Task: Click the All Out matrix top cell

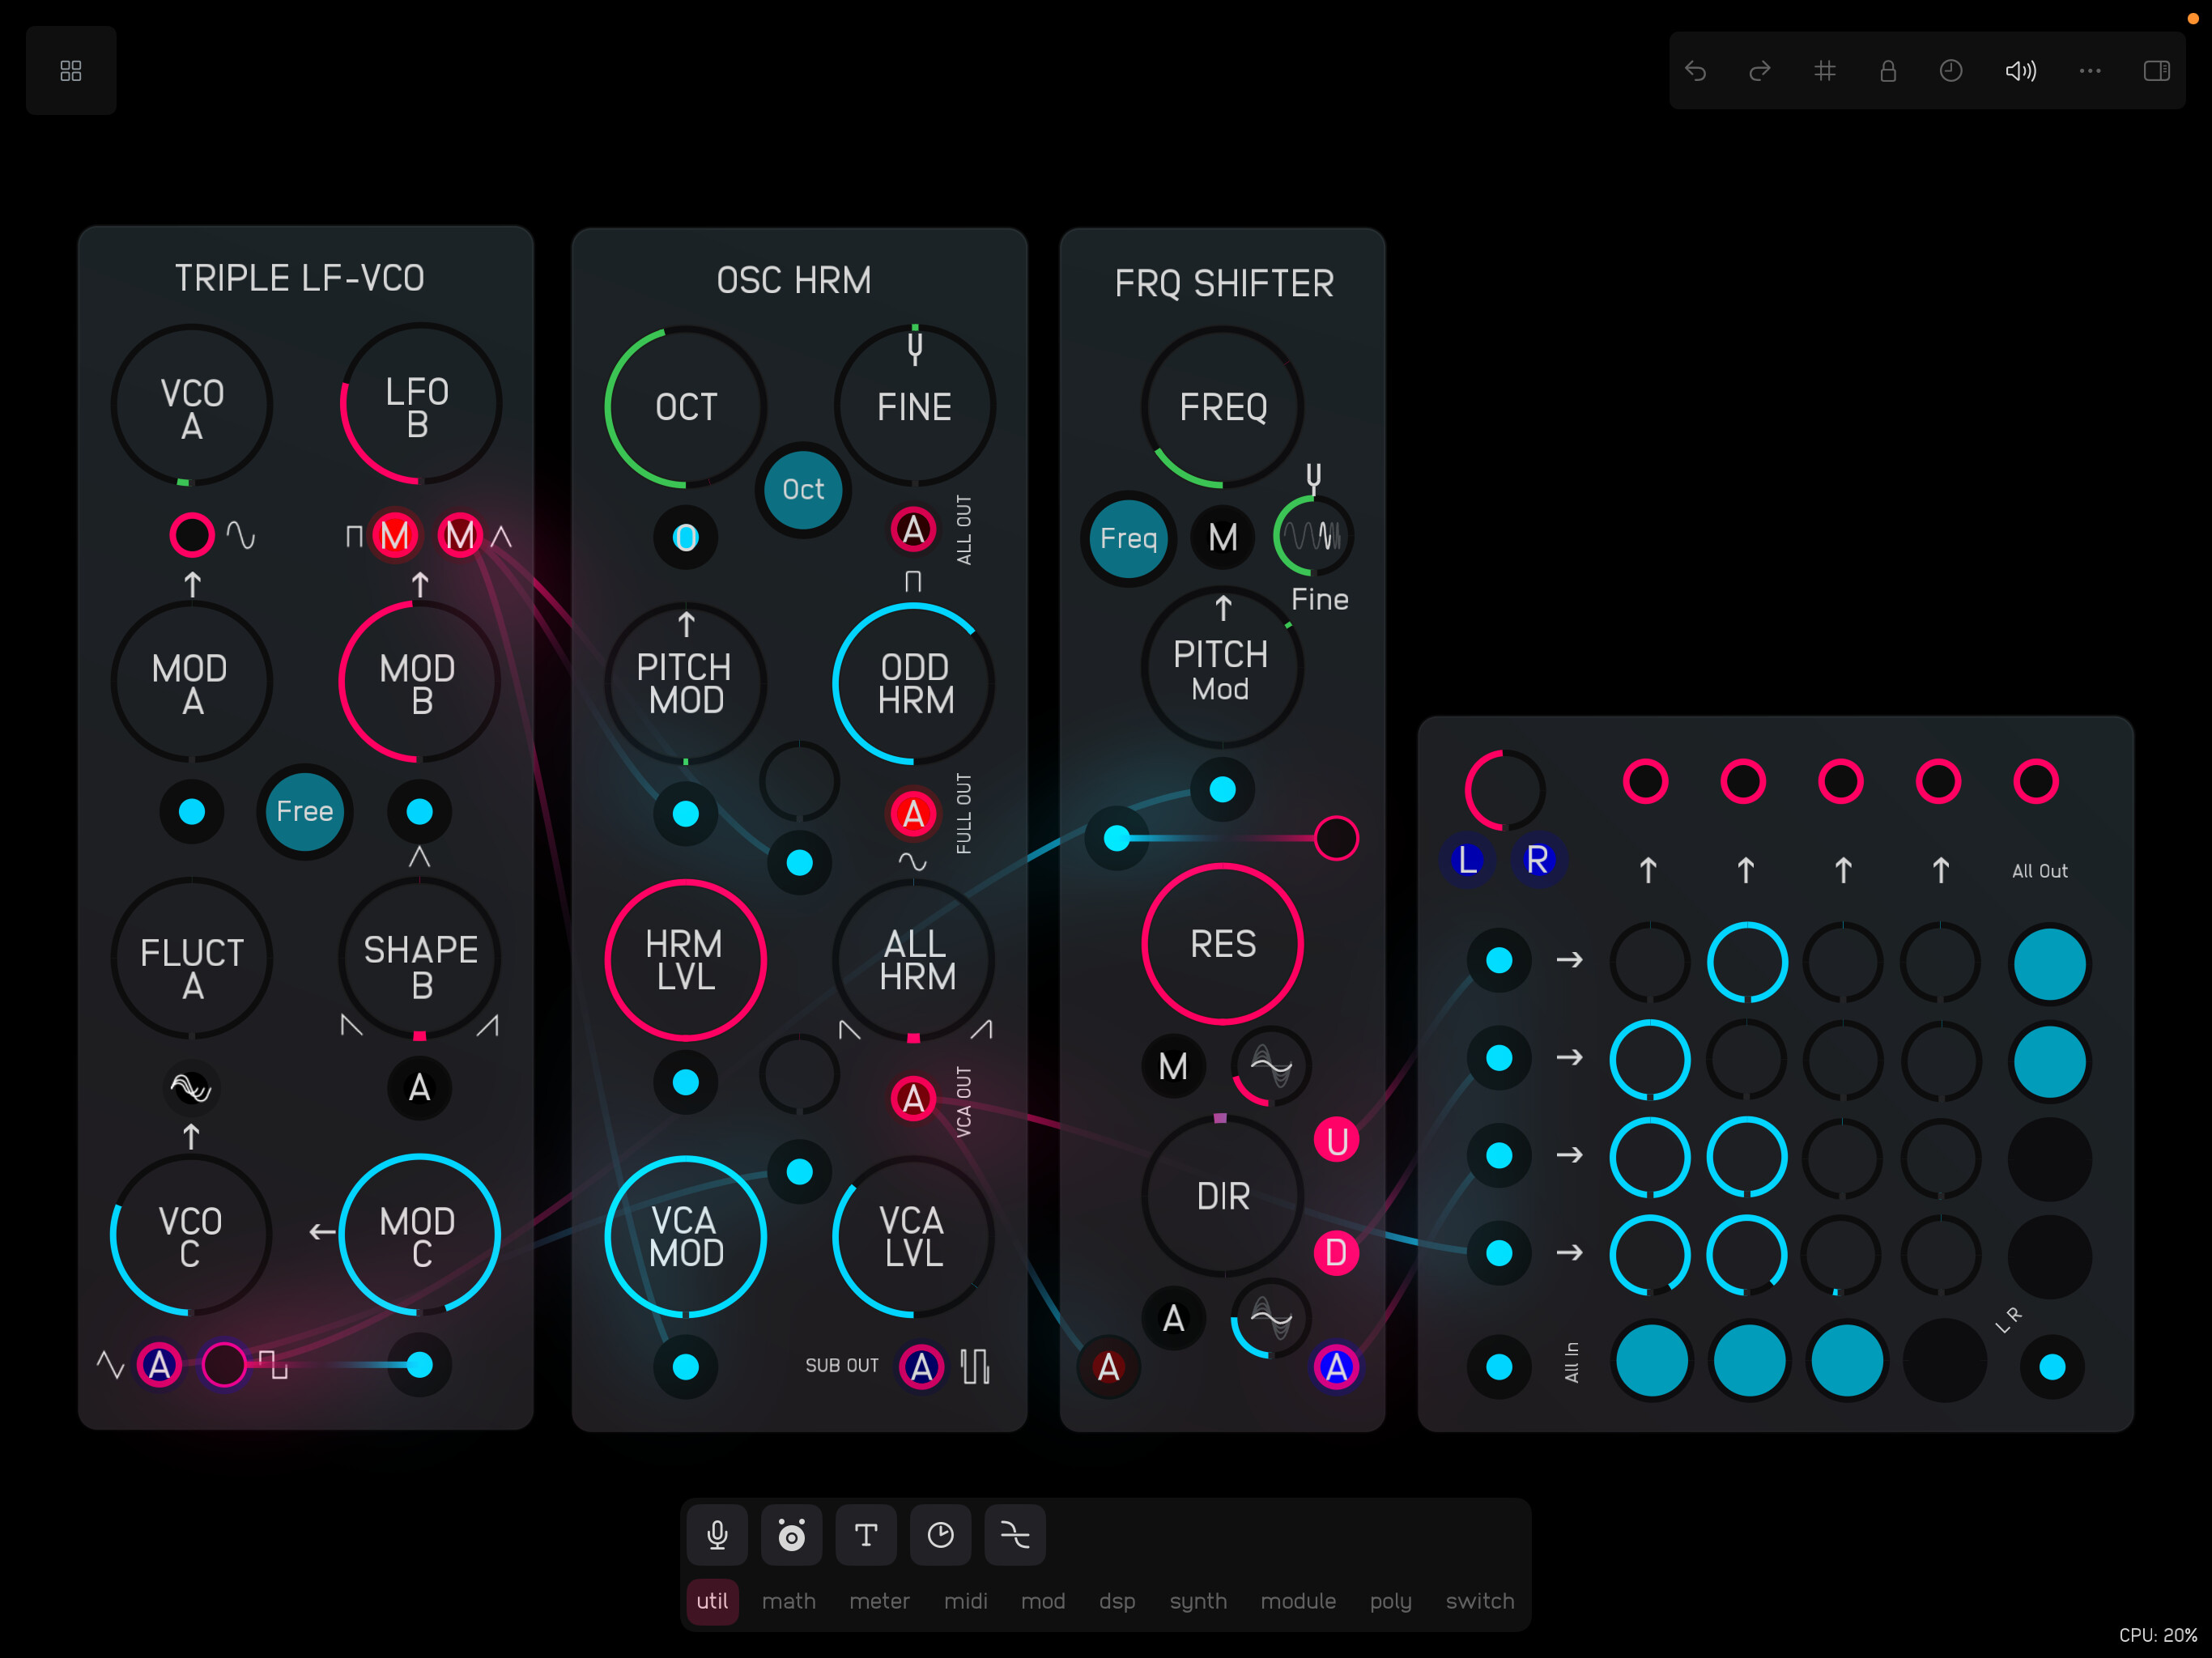Action: [x=2049, y=964]
